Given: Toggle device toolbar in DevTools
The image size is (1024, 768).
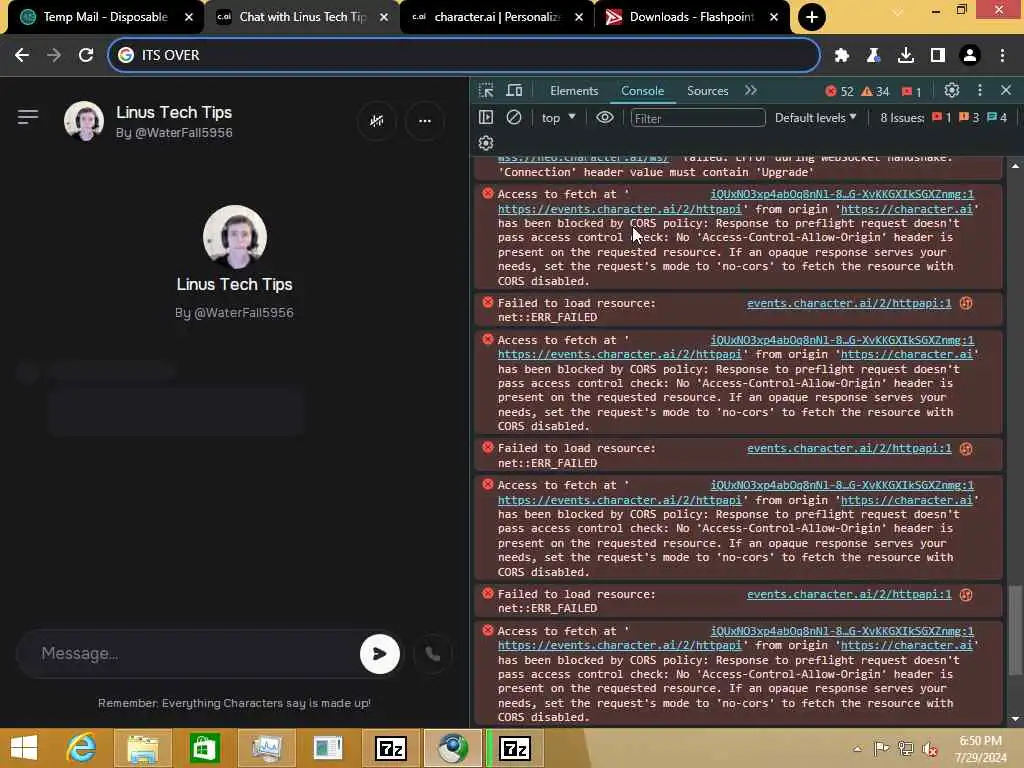Looking at the screenshot, I should tap(515, 91).
